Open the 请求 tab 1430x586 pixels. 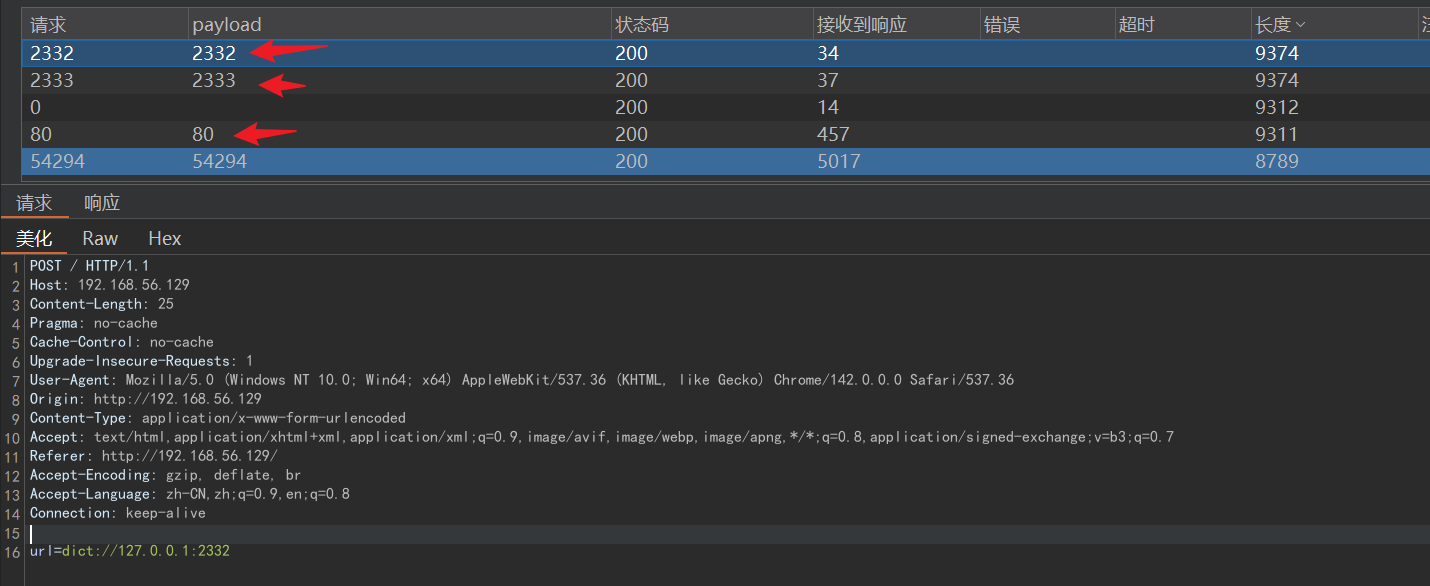click(x=34, y=203)
